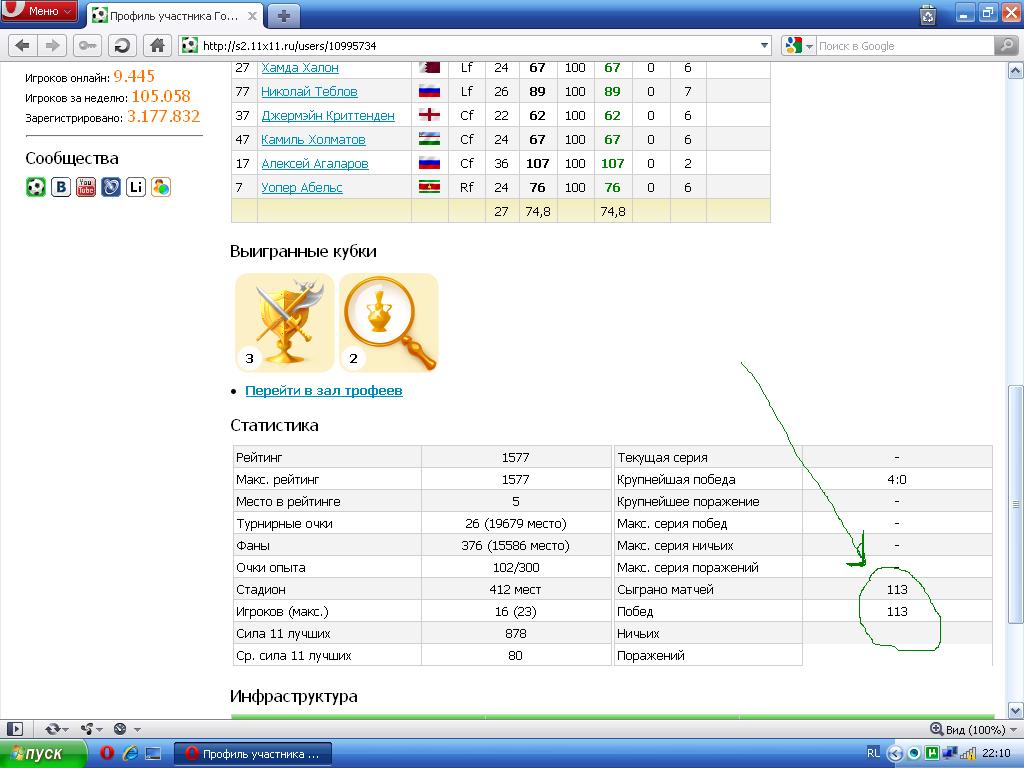Screen dimensions: 1024x768
Task: Open the VKontakte community icon
Action: (61, 187)
